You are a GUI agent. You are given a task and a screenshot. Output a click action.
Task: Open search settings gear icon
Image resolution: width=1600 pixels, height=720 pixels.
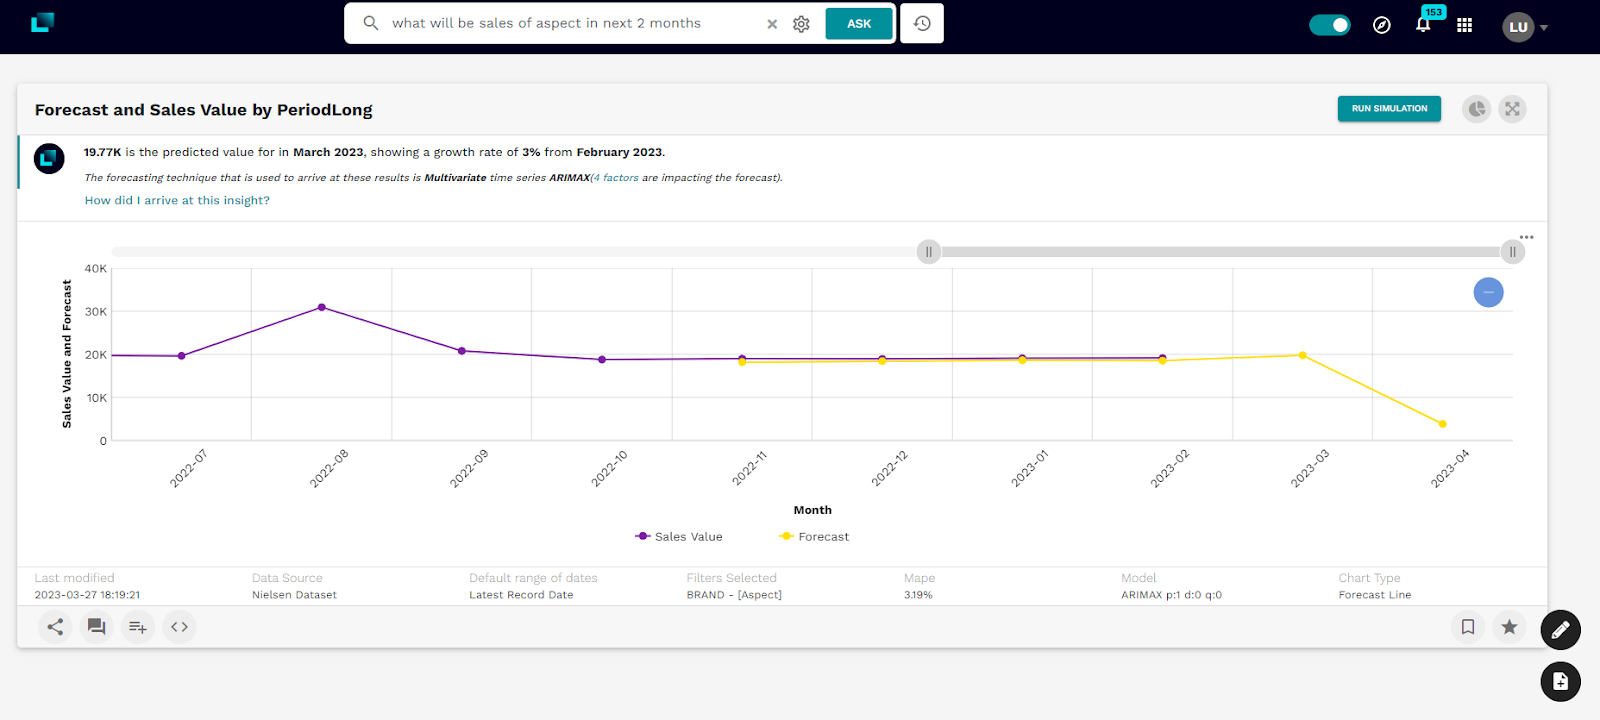(x=801, y=24)
